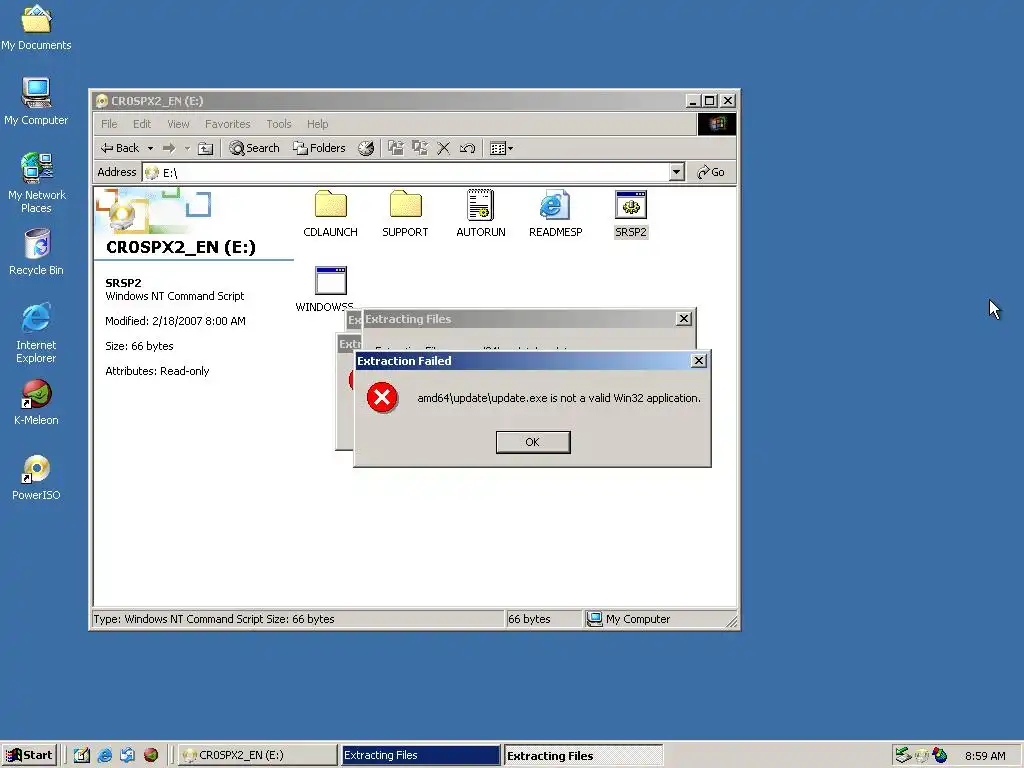Switch to CR0SPX2_EN (E:) taskbar button

pos(257,755)
